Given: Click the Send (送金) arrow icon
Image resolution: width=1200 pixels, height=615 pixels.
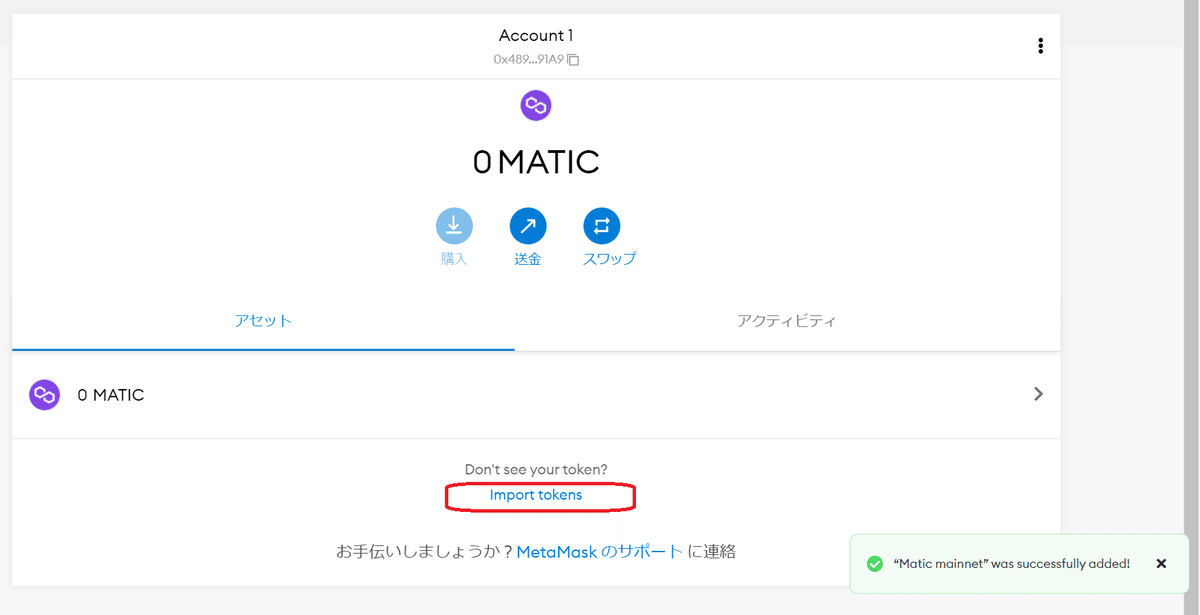Looking at the screenshot, I should [x=528, y=226].
